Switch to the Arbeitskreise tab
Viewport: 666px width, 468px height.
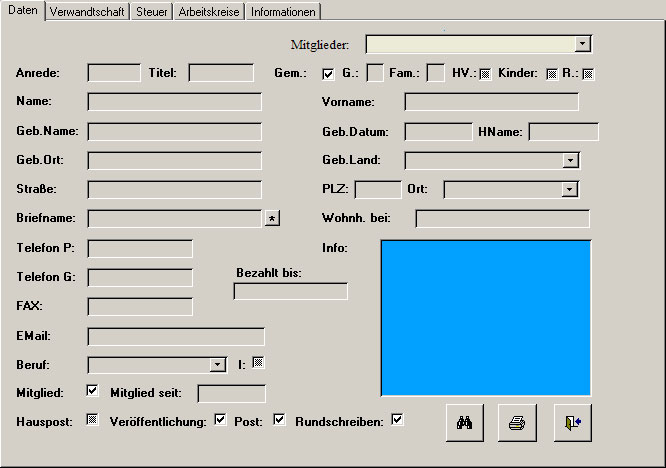pyautogui.click(x=209, y=12)
